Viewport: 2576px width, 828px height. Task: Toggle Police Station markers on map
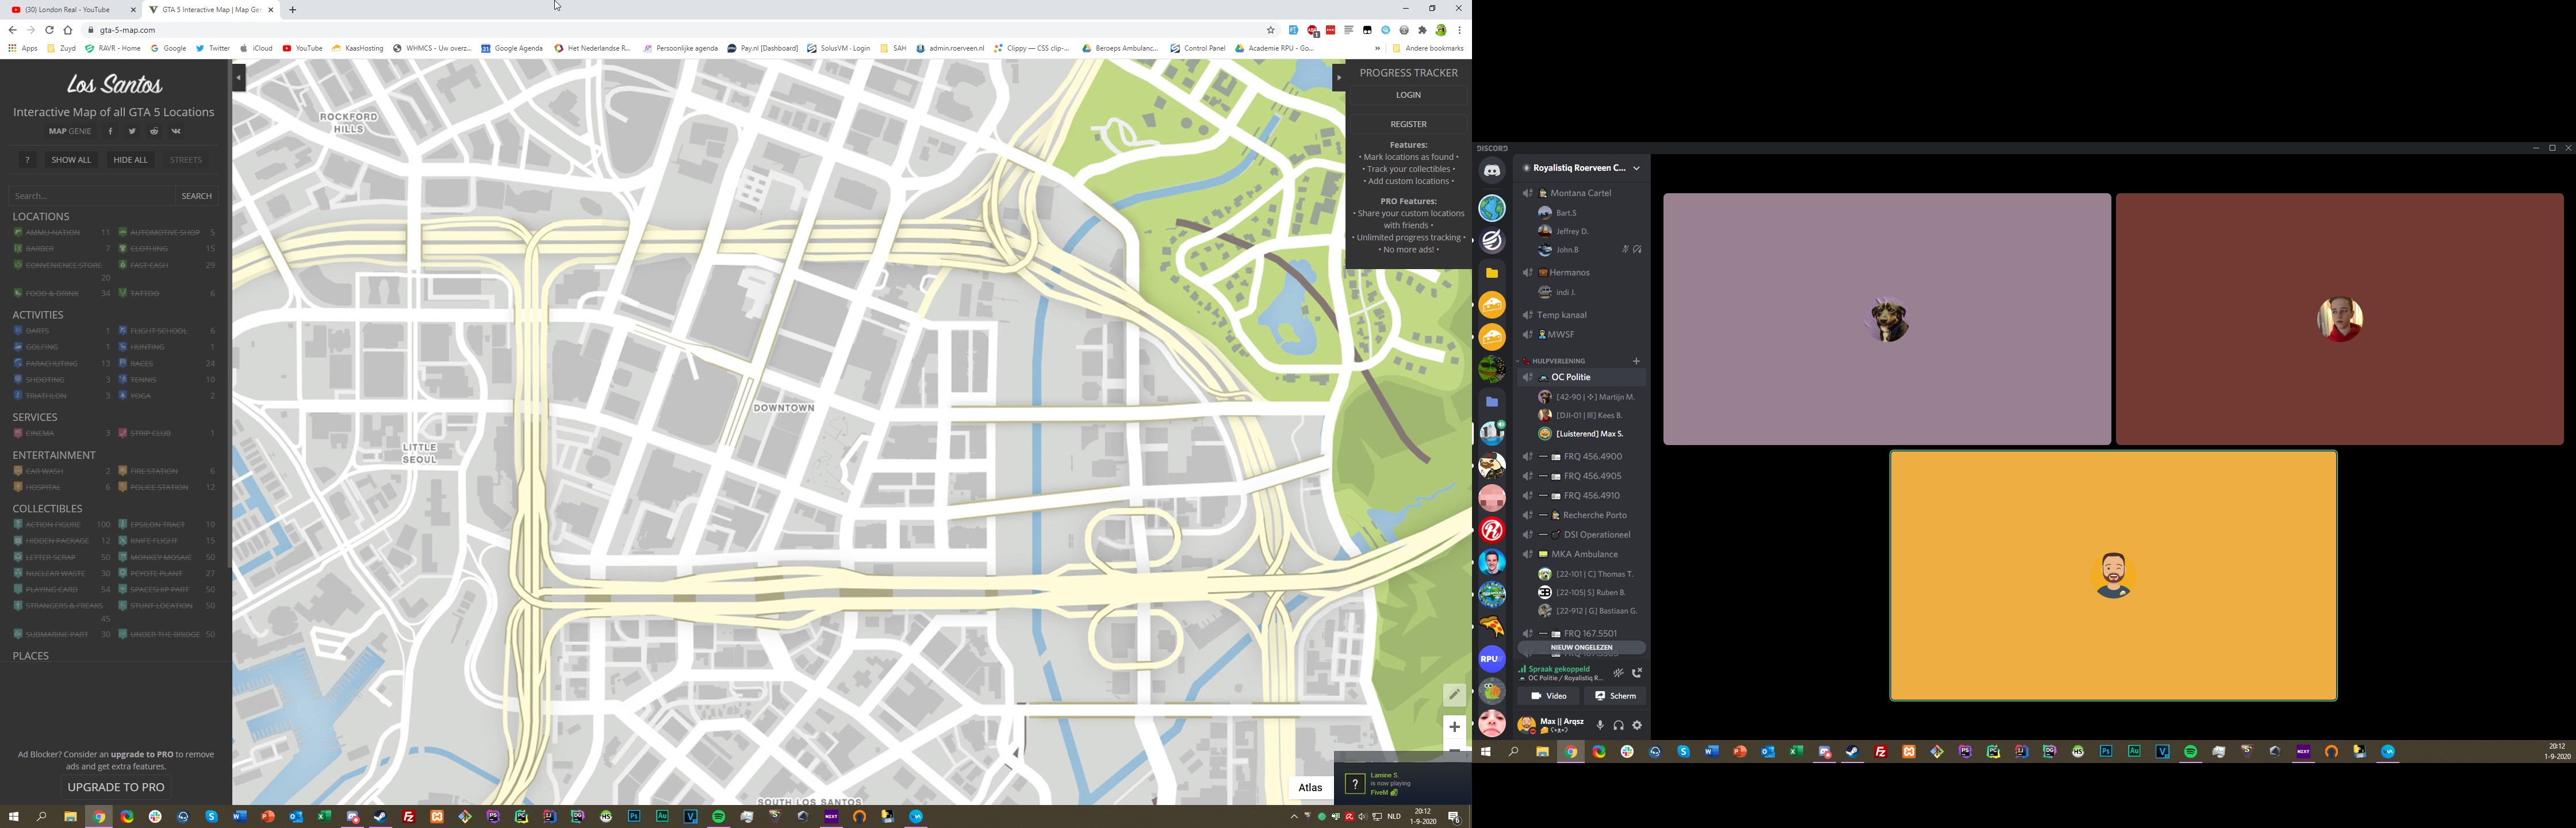coord(158,487)
